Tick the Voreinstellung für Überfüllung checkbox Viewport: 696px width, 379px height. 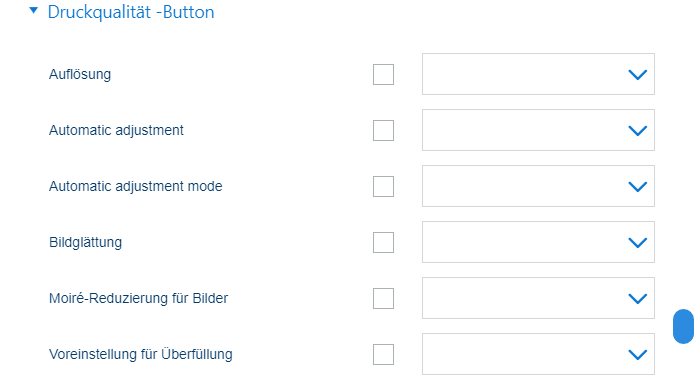click(384, 354)
